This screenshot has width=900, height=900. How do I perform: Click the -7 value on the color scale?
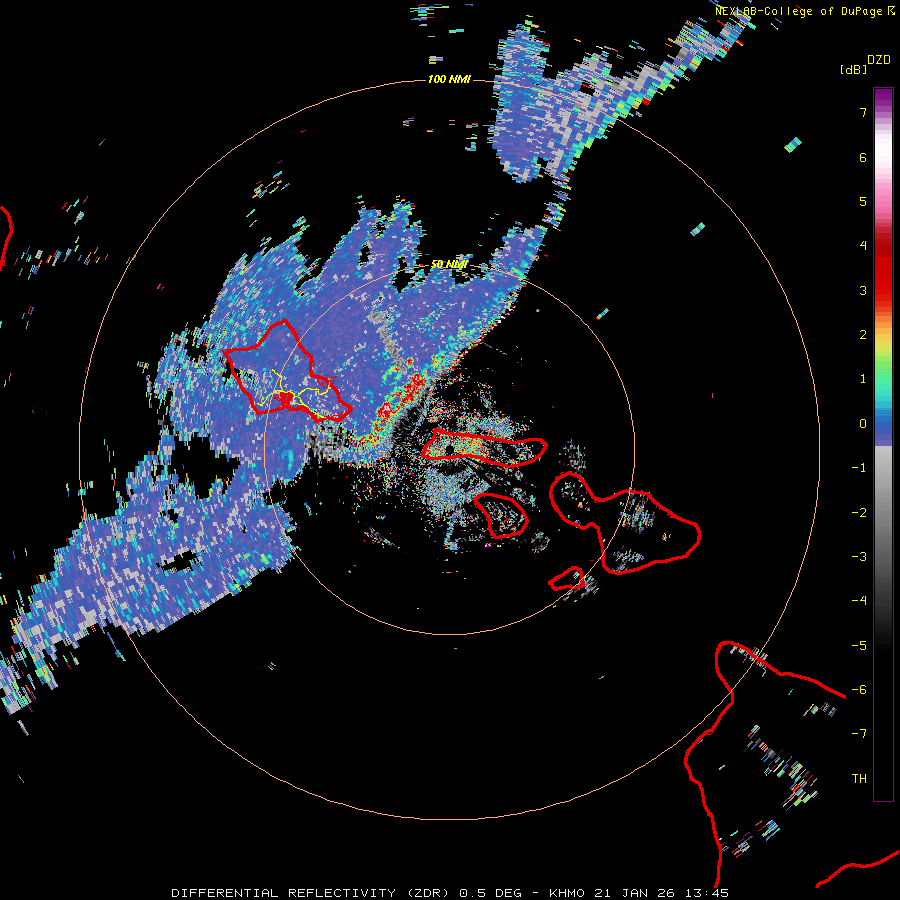859,734
